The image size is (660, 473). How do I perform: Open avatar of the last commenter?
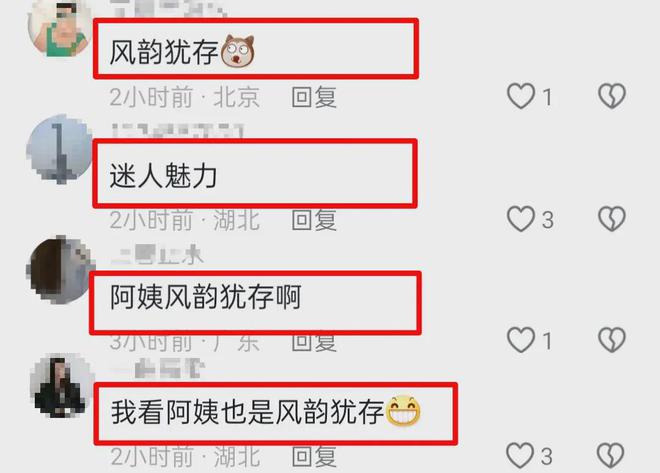(62, 386)
